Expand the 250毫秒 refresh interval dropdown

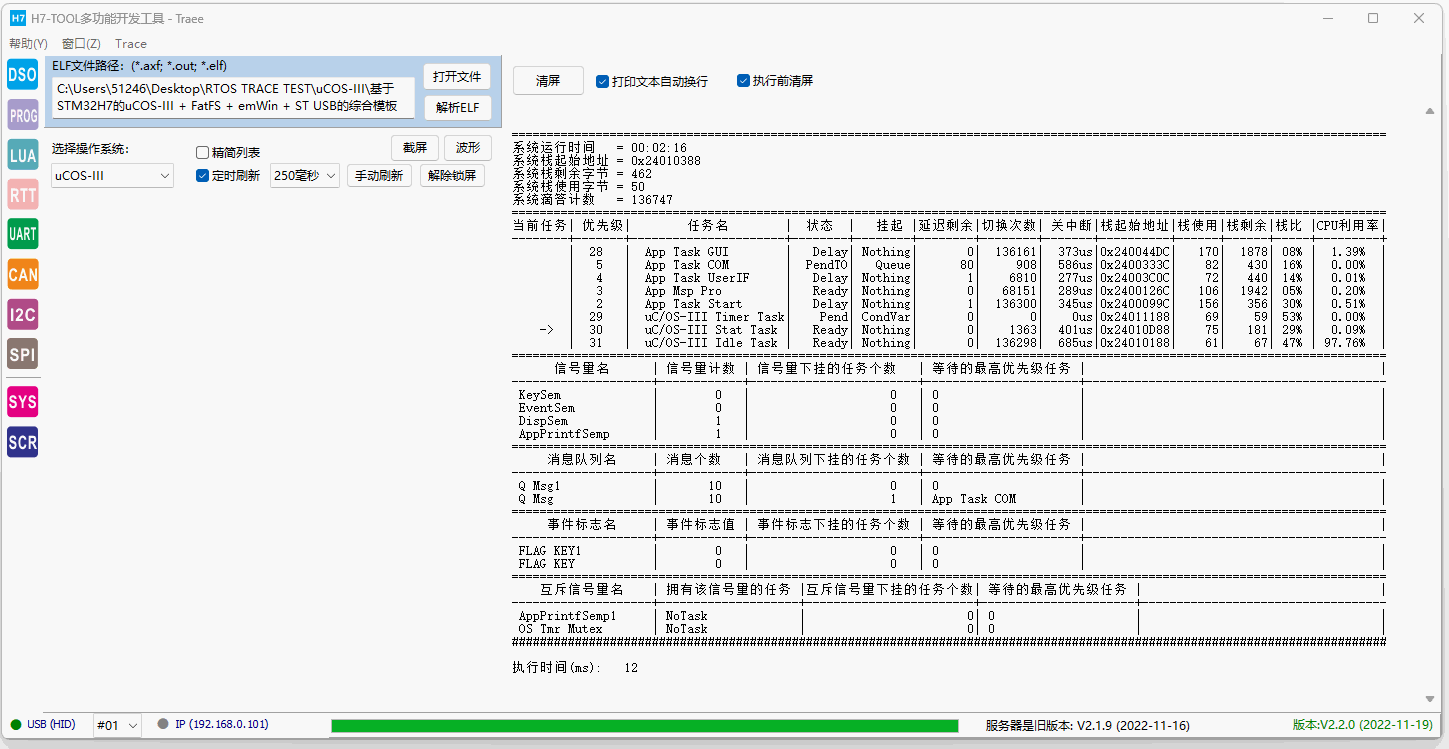pyautogui.click(x=304, y=176)
